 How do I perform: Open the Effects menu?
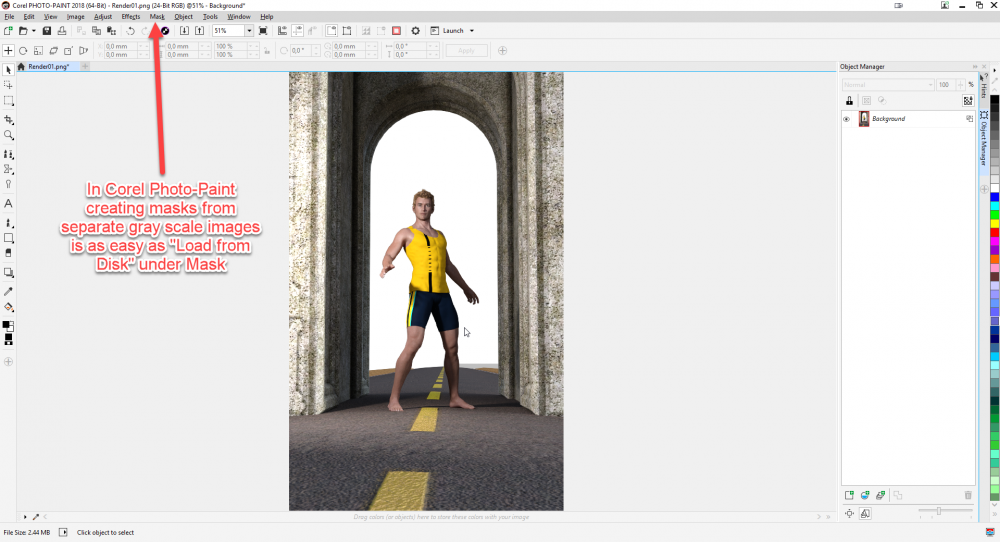pyautogui.click(x=131, y=17)
